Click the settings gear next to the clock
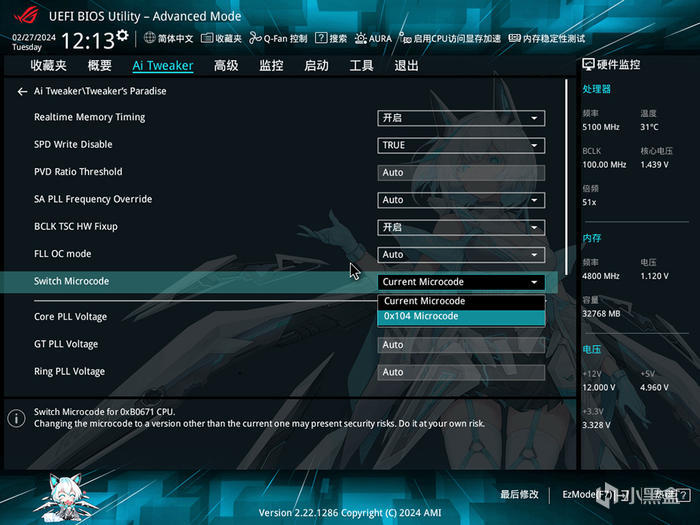The width and height of the screenshot is (700, 525). click(x=122, y=35)
